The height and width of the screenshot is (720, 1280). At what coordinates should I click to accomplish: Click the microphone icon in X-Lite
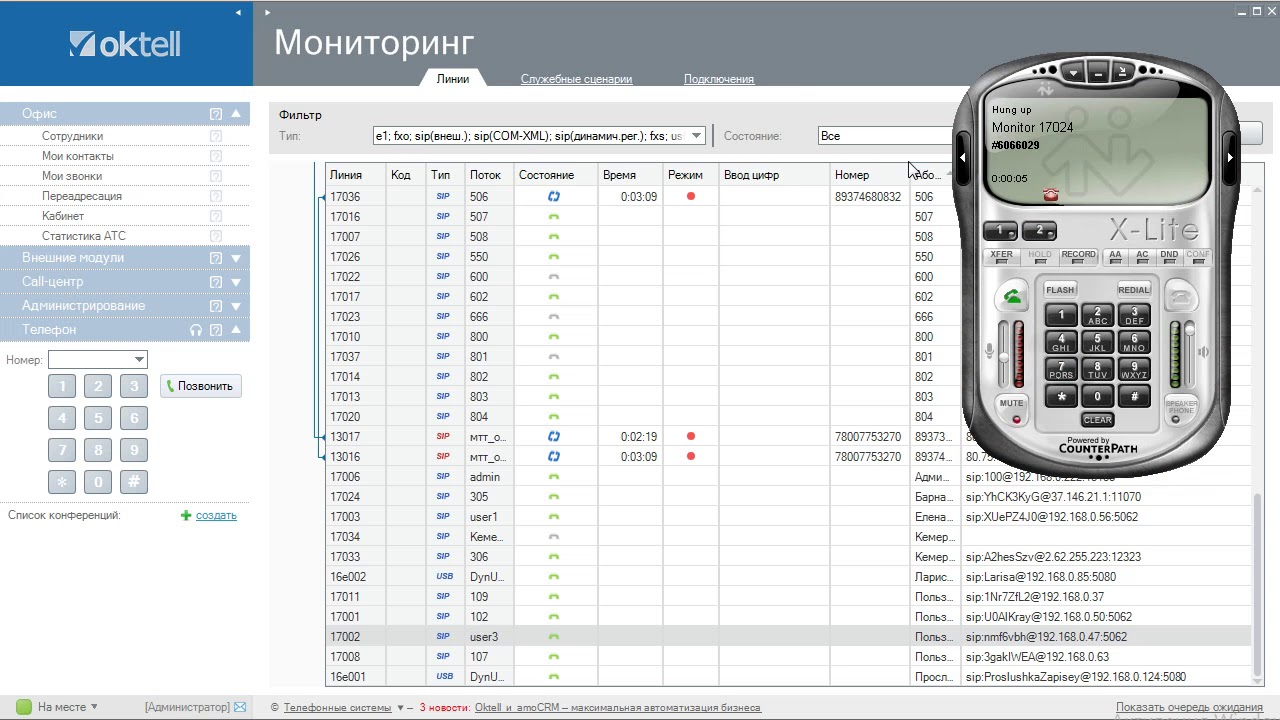(990, 352)
